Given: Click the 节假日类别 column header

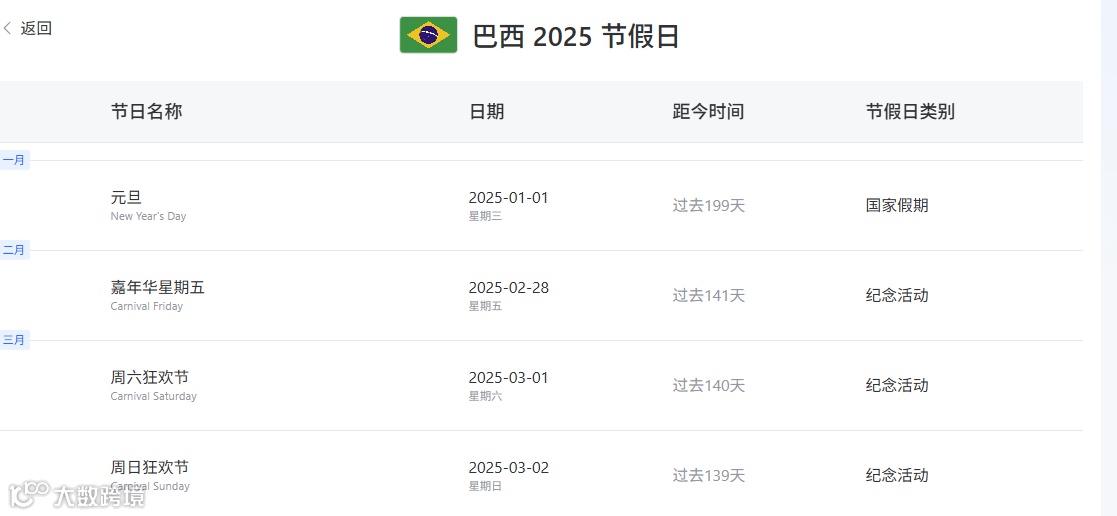Looking at the screenshot, I should 910,111.
